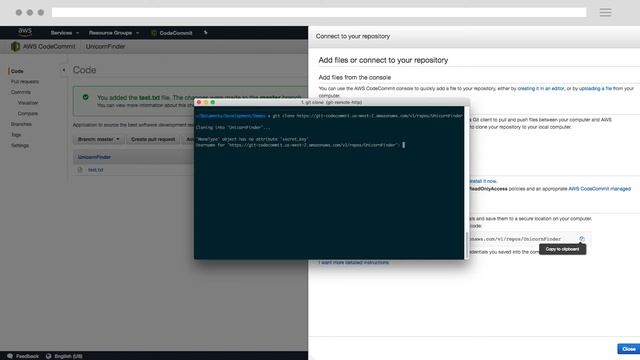Screen dimensions: 640x360
Task: Collapse the sidebar with the arrow toggle
Action: pyautogui.click(x=64, y=70)
